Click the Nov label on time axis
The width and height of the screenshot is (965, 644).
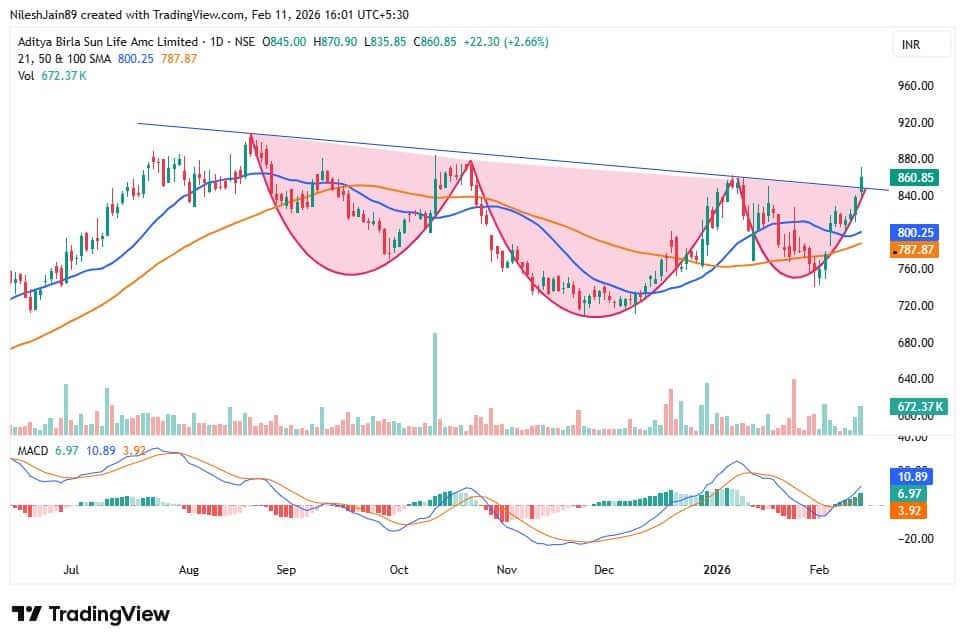[507, 570]
